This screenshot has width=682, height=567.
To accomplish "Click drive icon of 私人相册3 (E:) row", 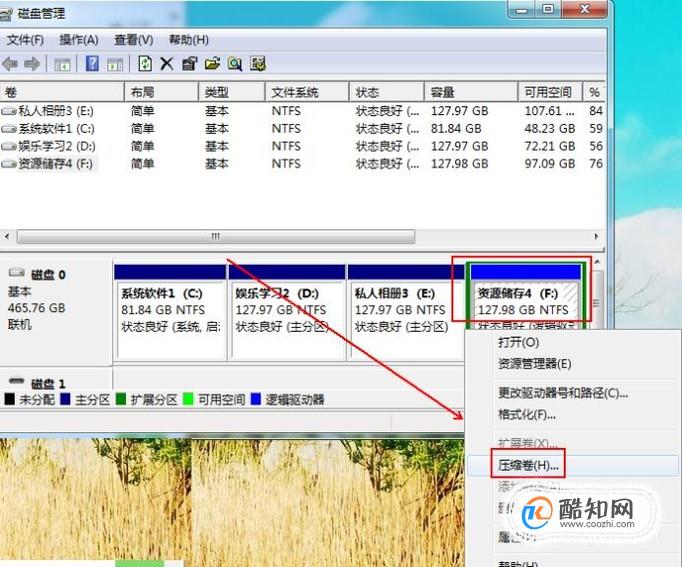I will (9, 111).
